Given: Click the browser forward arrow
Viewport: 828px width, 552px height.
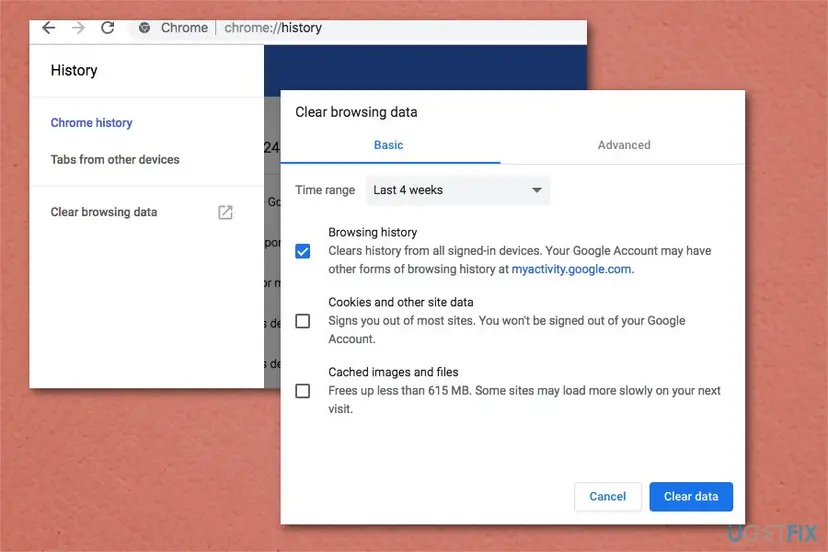Looking at the screenshot, I should click(x=78, y=27).
